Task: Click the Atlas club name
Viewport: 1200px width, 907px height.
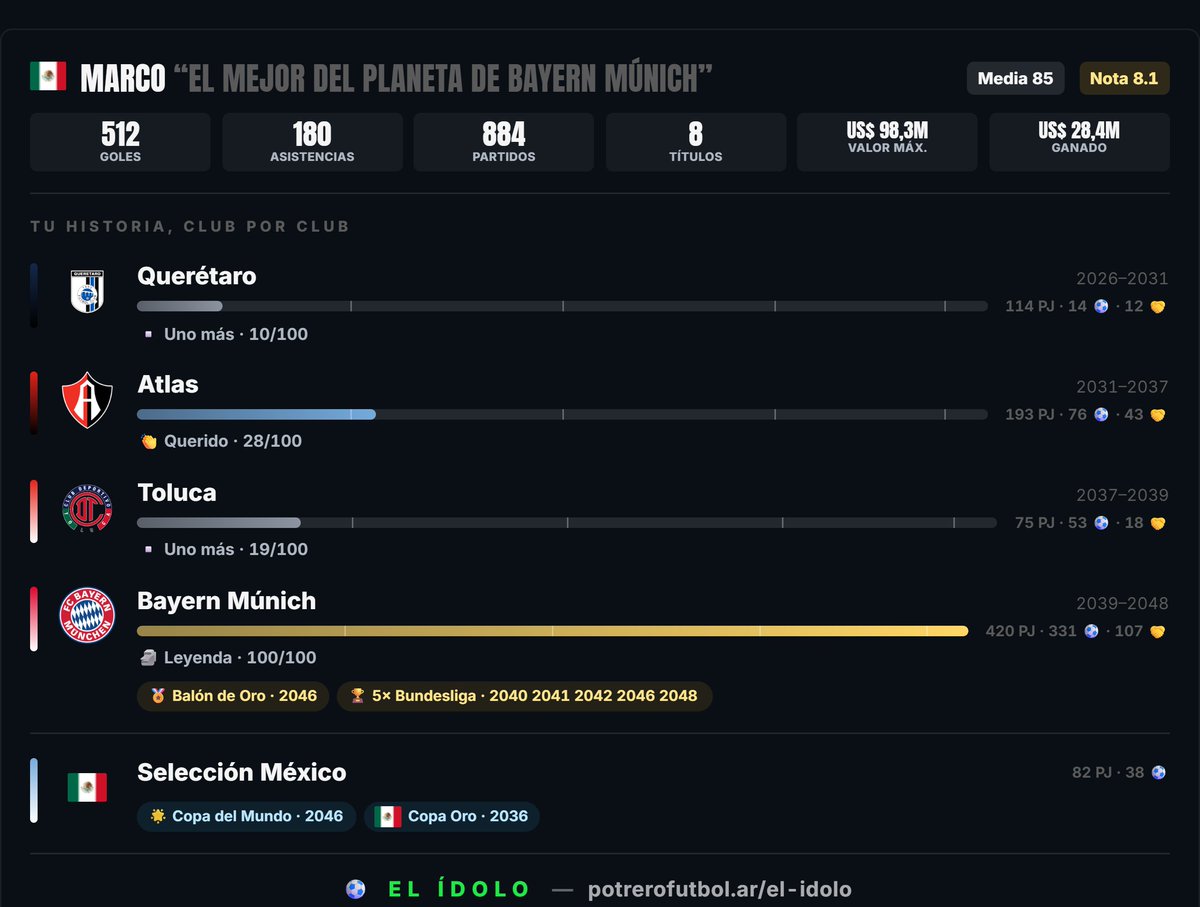Action: click(168, 384)
